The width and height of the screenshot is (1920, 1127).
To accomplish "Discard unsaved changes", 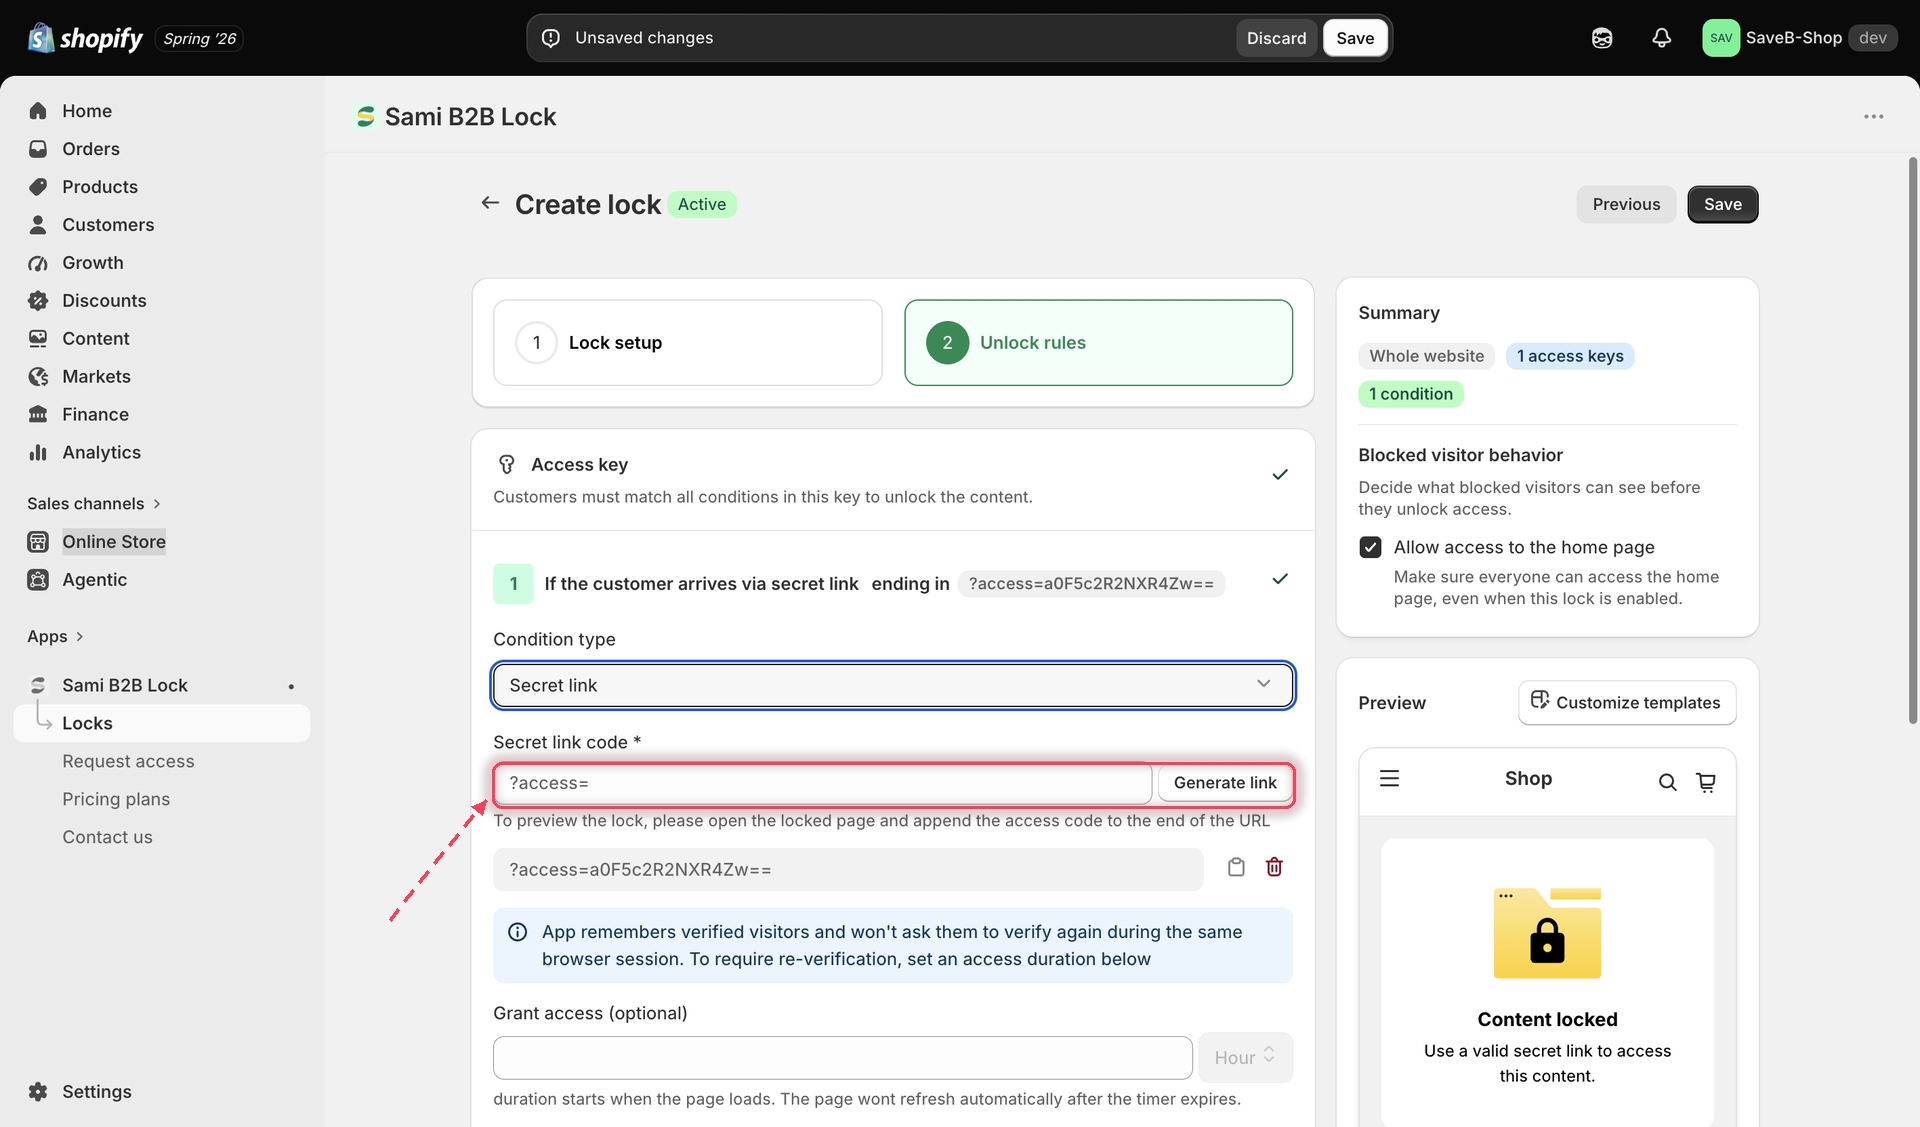I will click(1276, 38).
